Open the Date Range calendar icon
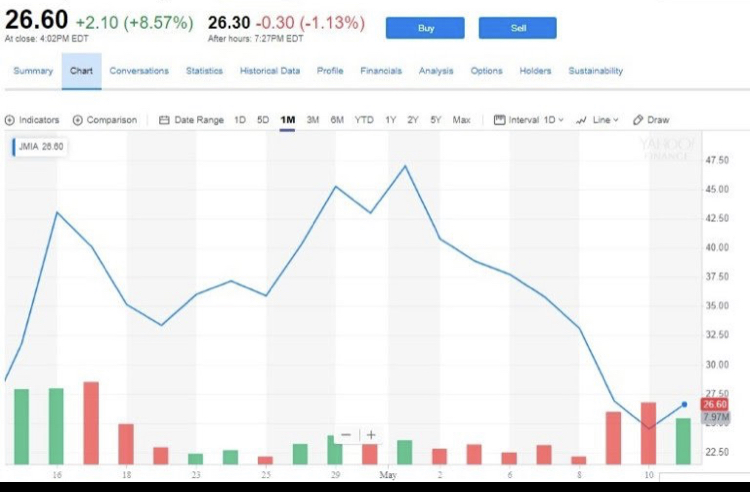 [164, 120]
